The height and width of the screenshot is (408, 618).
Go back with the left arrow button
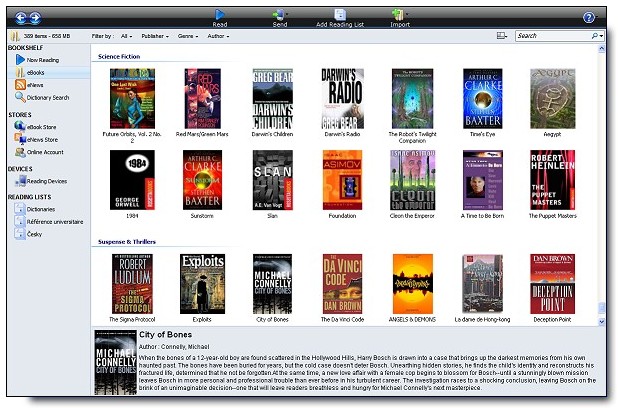click(x=21, y=17)
